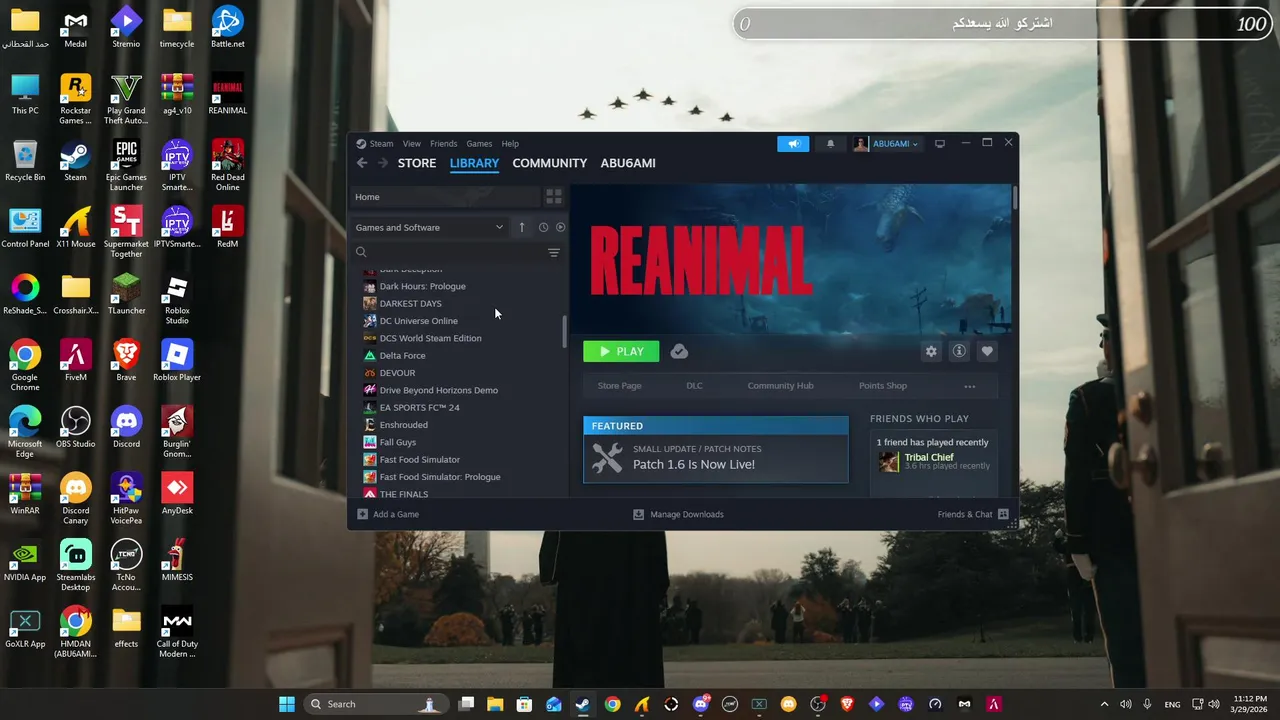
Task: Open the OBS Studio desktop icon
Action: click(x=75, y=428)
